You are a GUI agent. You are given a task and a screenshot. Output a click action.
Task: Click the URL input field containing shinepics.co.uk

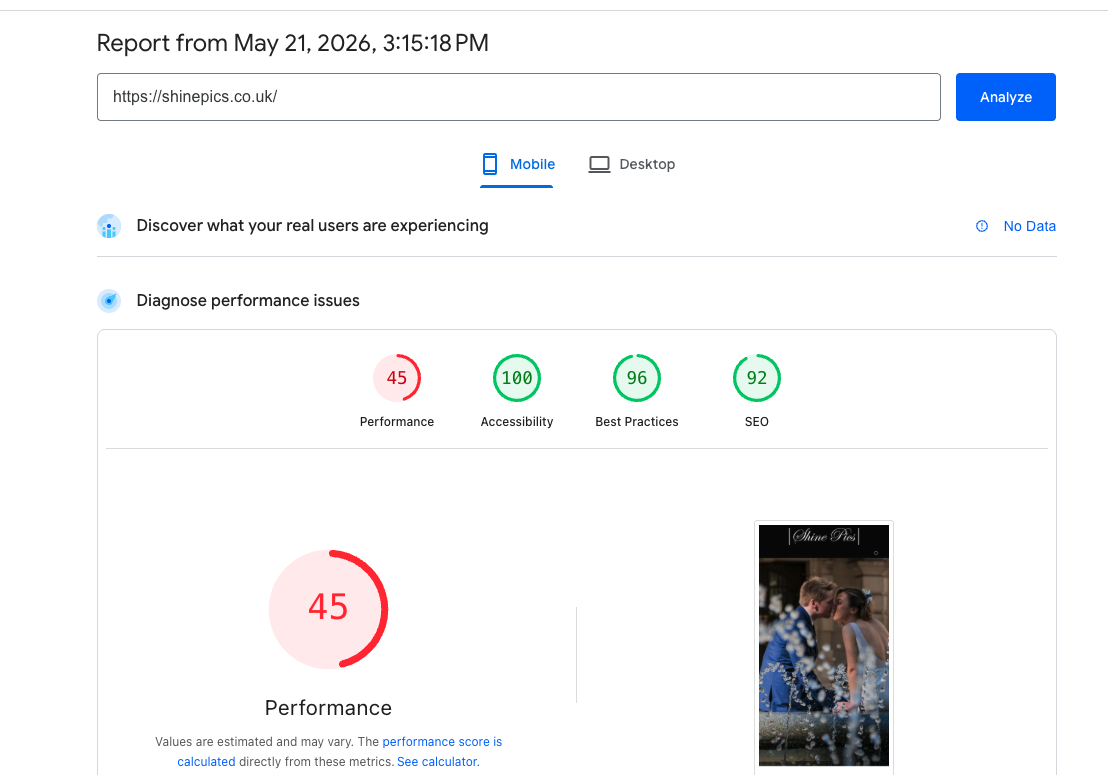coord(519,97)
